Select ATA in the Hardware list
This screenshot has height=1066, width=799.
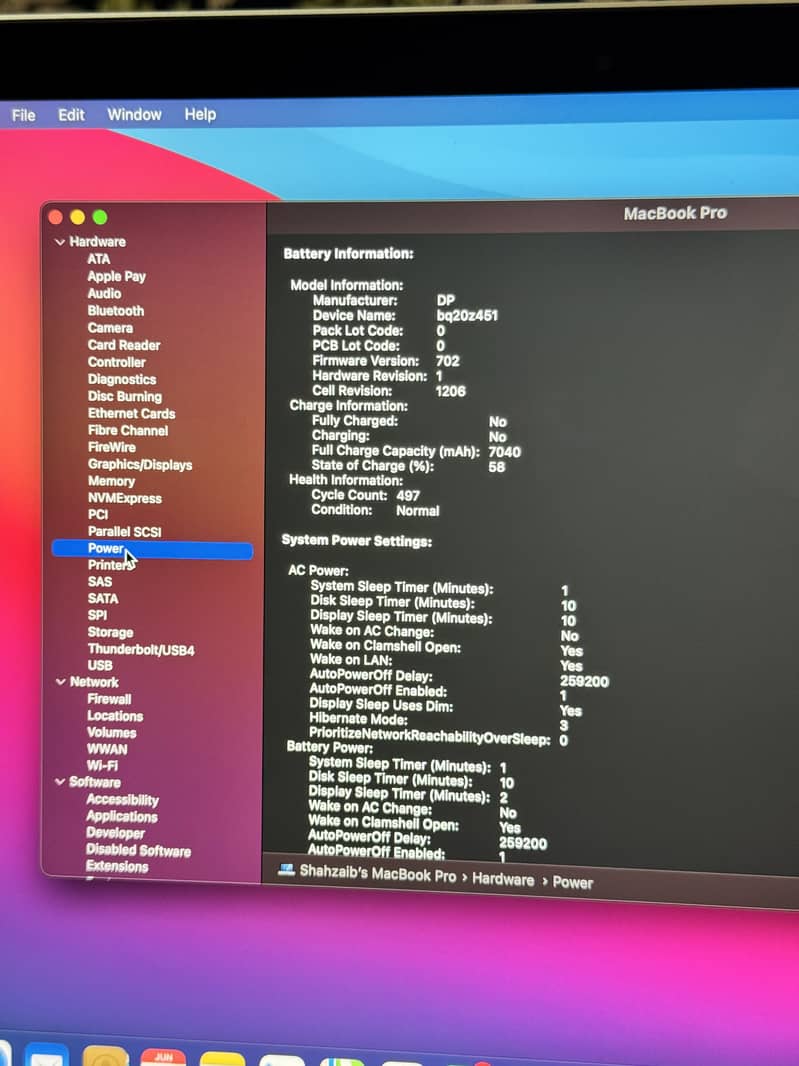pos(99,259)
